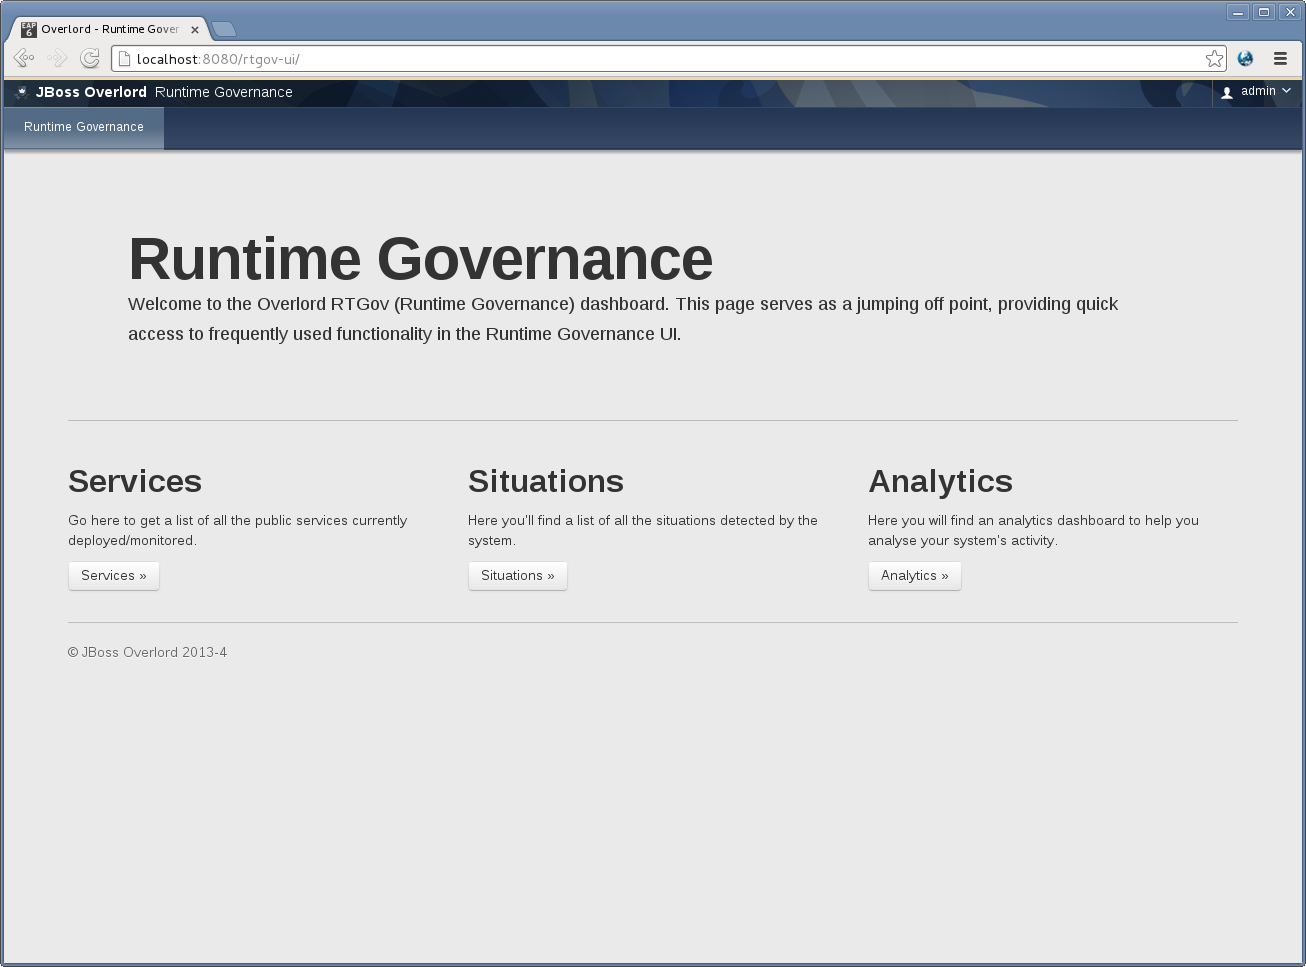Click the globe icon beside the address bar
This screenshot has height=967, width=1306.
point(1245,58)
